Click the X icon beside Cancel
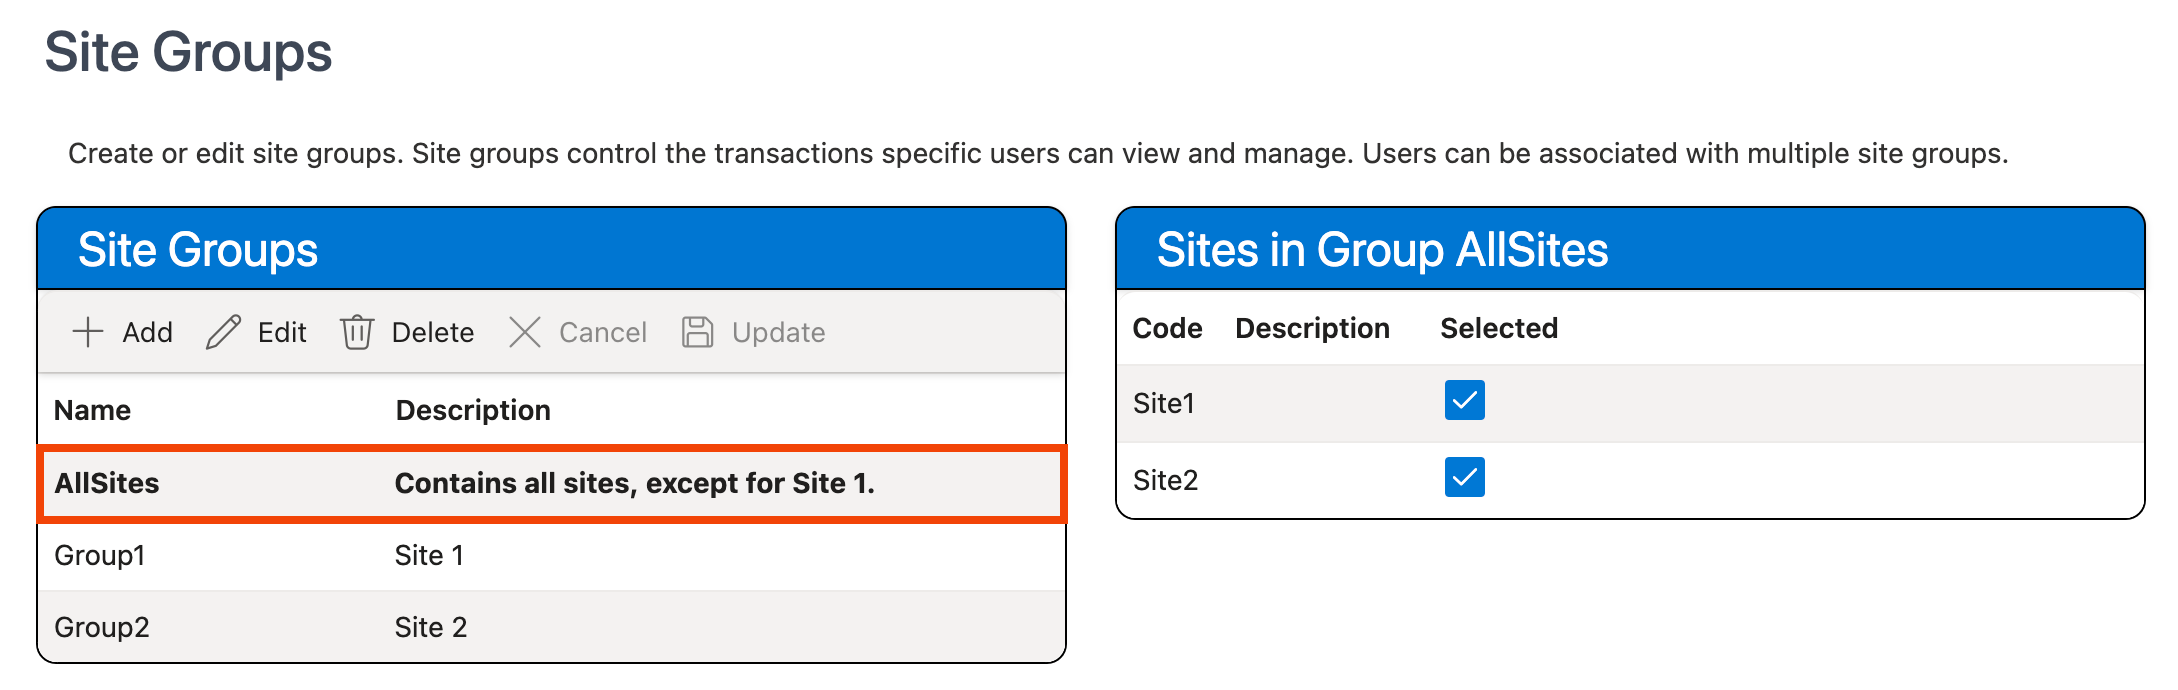This screenshot has width=2178, height=690. click(525, 332)
